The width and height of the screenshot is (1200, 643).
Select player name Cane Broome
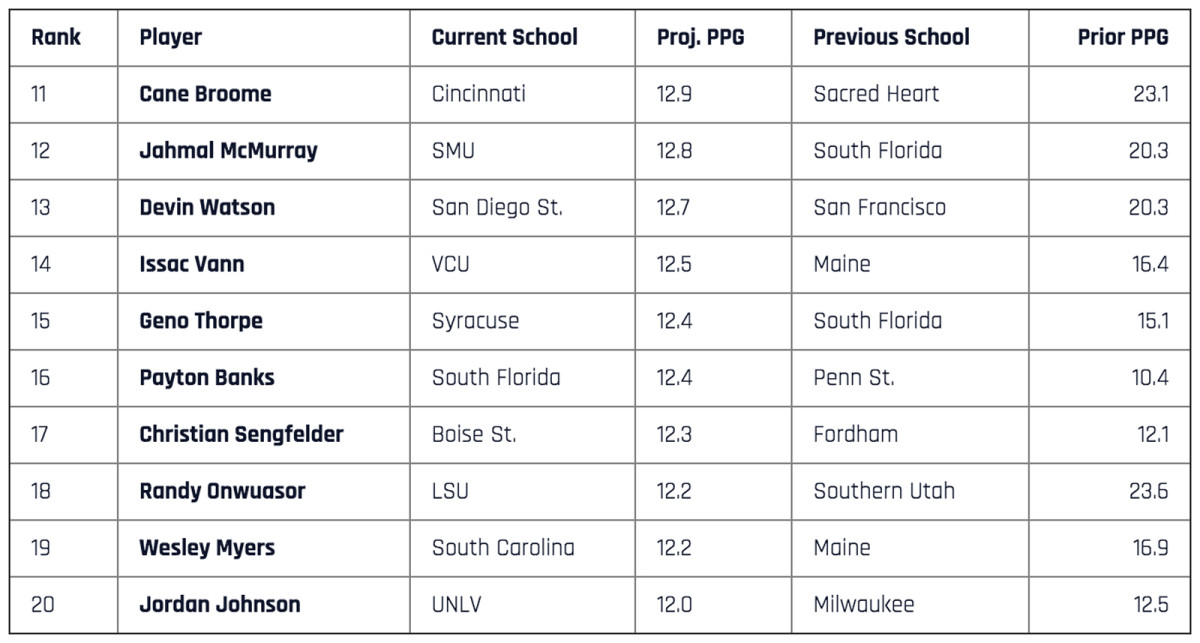[205, 94]
